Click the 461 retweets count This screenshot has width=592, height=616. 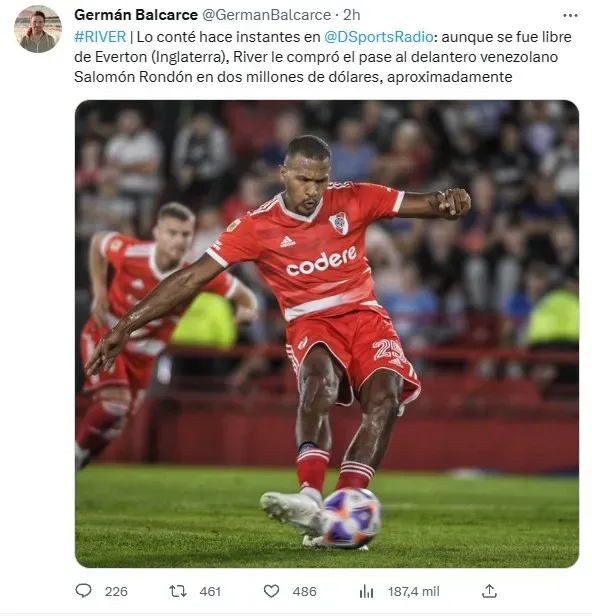tap(210, 591)
